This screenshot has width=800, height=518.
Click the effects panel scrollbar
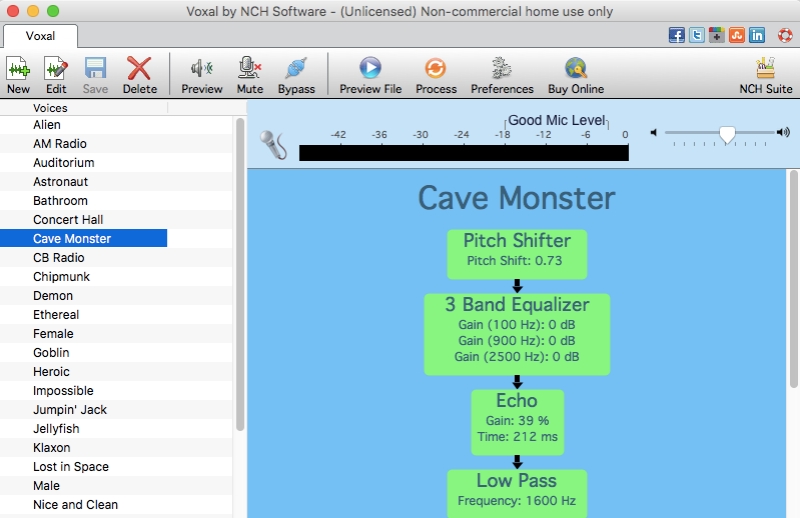793,279
